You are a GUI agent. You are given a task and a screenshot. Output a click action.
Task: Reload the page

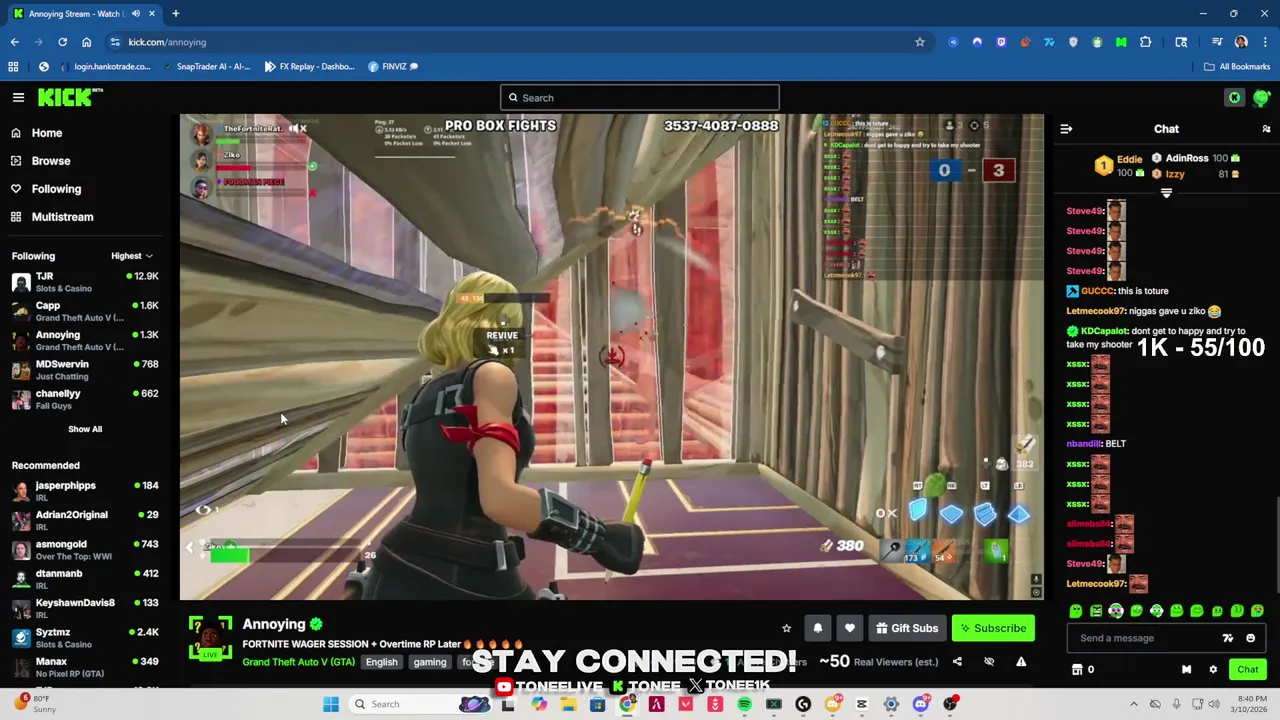[x=62, y=42]
